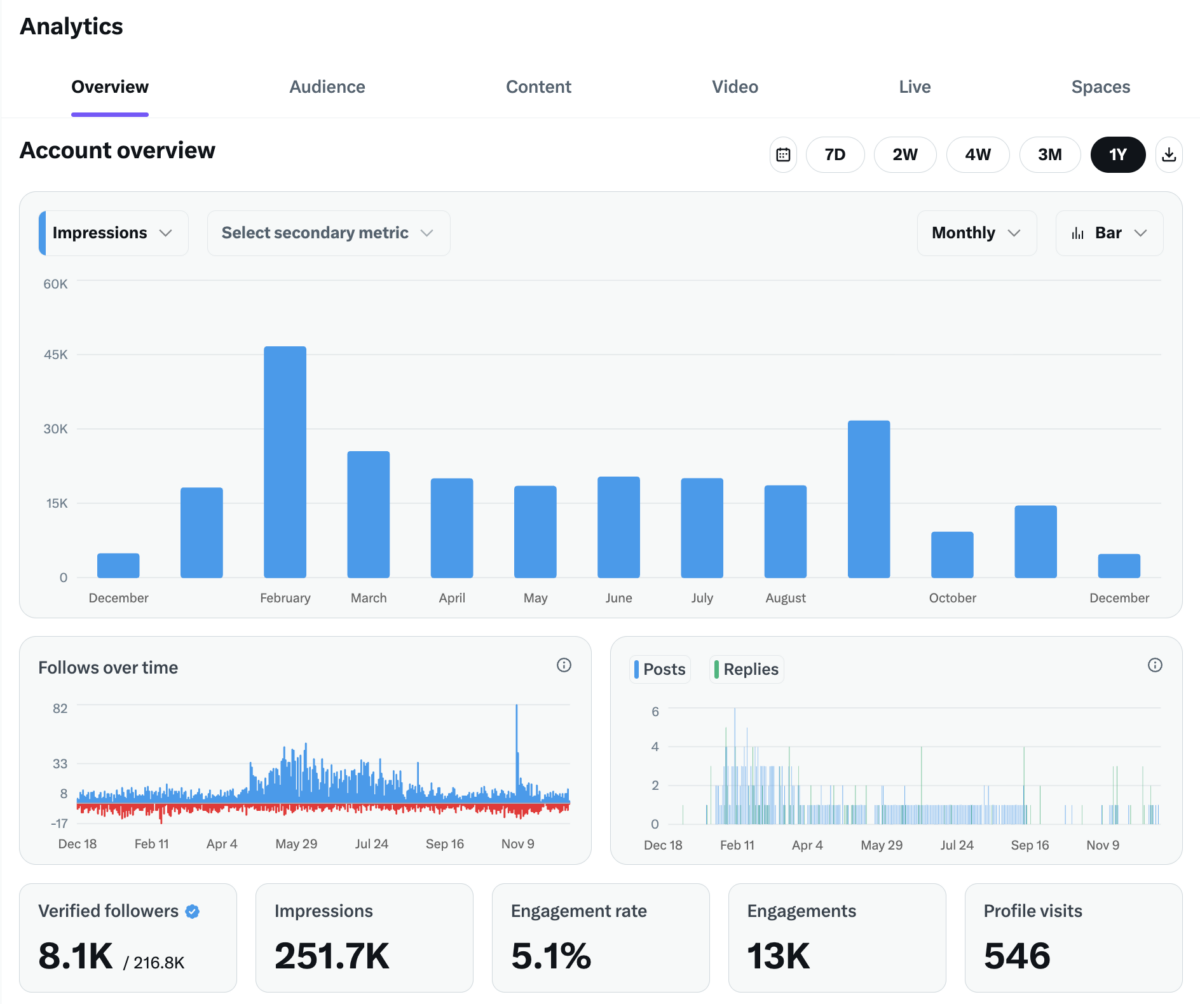Toggle the Posts legend in the chart
The width and height of the screenshot is (1200, 1004).
[659, 669]
